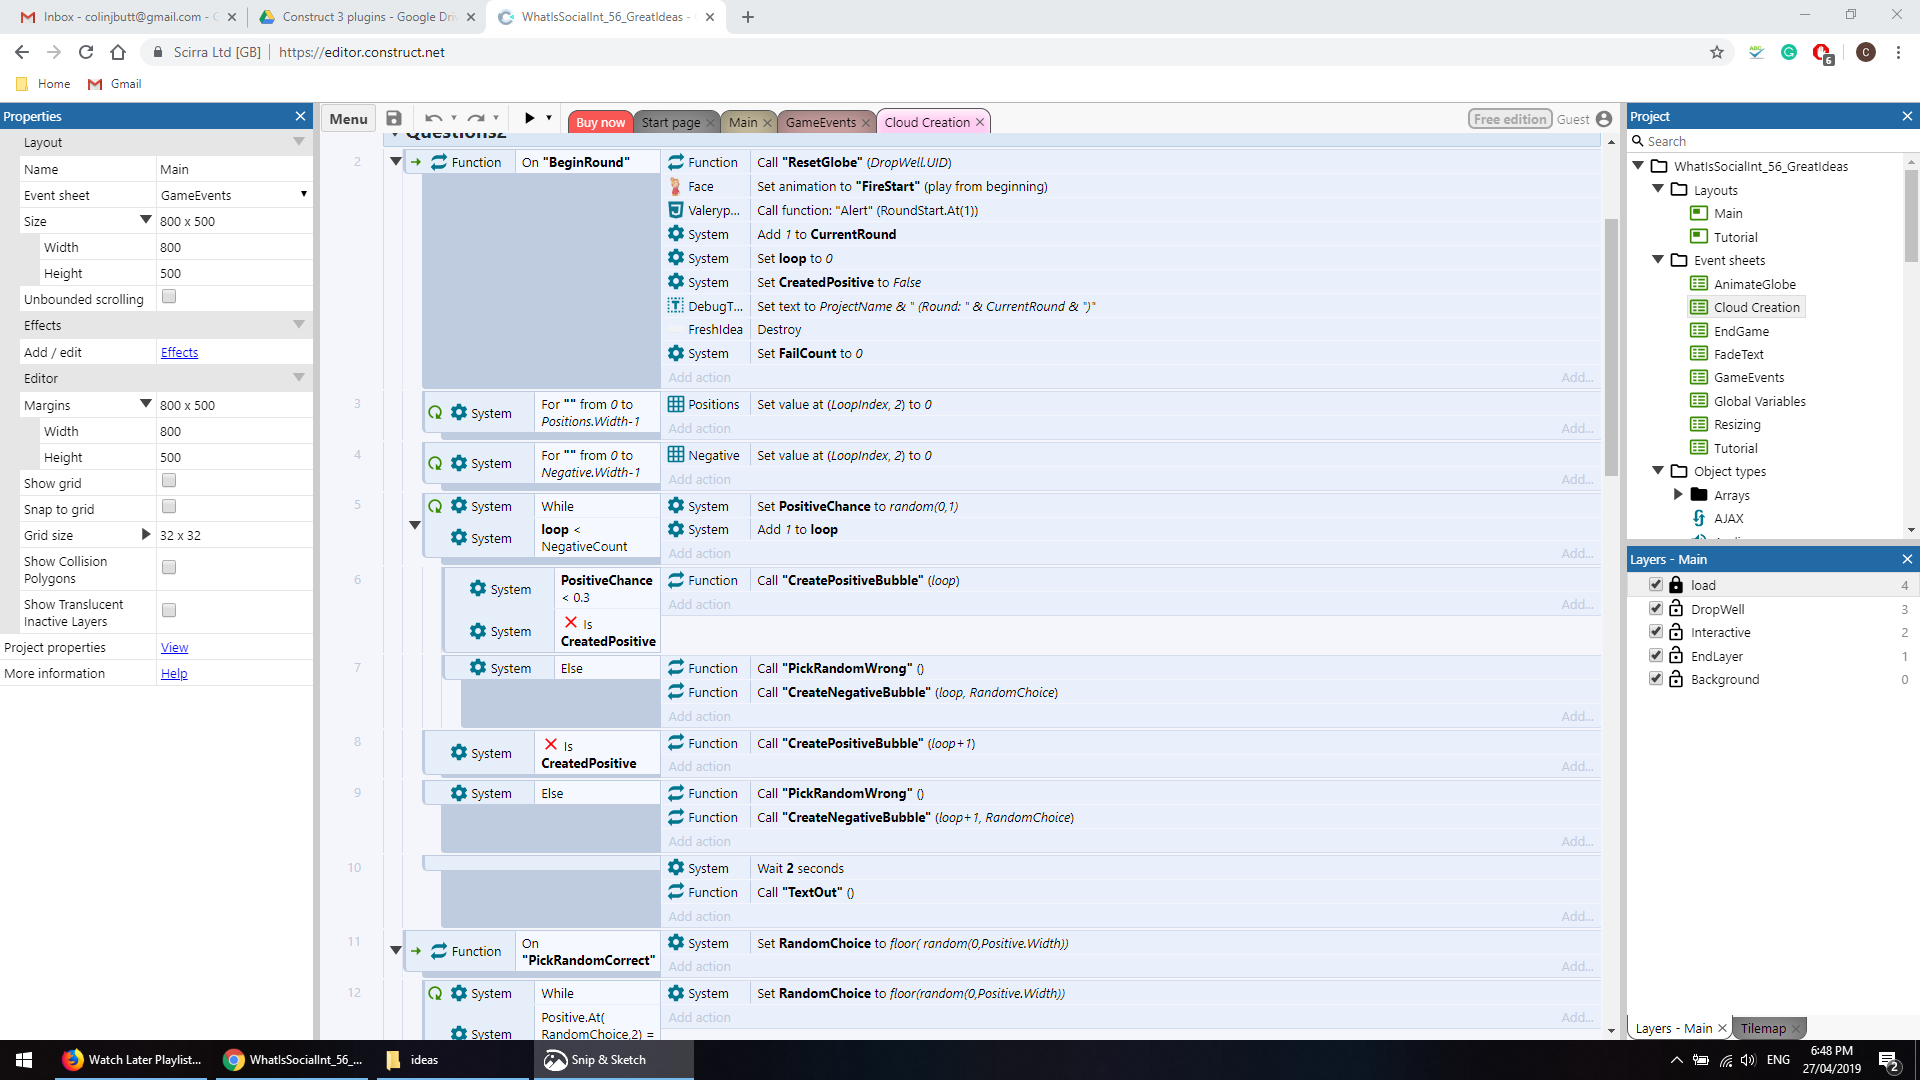Click the Positions array action icon
This screenshot has width=1920, height=1080.
coord(676,404)
